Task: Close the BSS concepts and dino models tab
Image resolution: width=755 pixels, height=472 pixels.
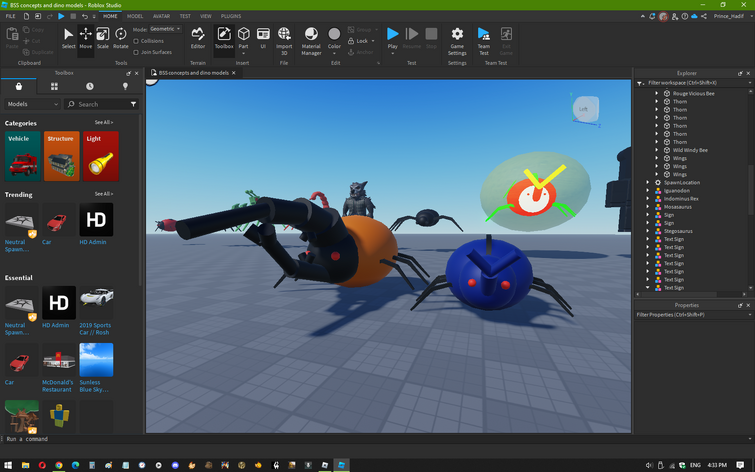Action: (234, 73)
